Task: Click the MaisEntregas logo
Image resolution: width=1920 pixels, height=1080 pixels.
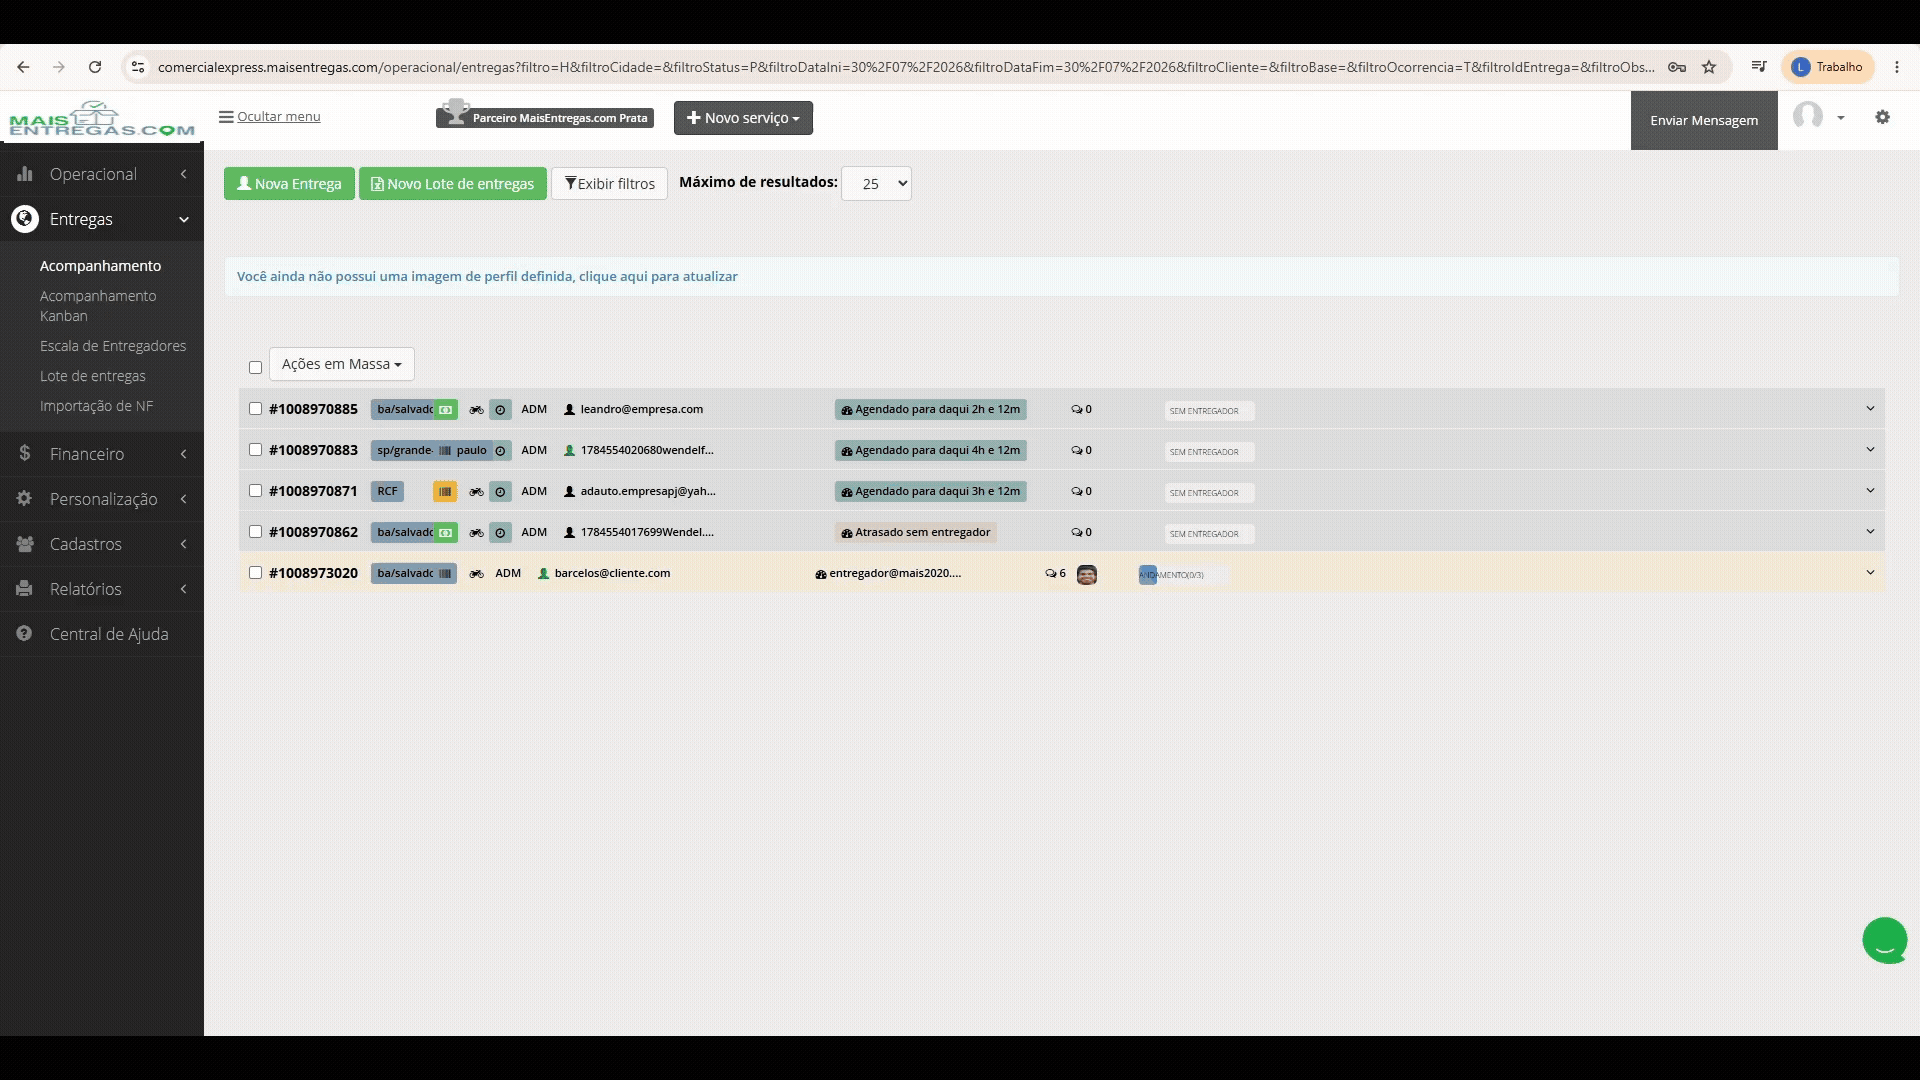Action: (x=101, y=119)
